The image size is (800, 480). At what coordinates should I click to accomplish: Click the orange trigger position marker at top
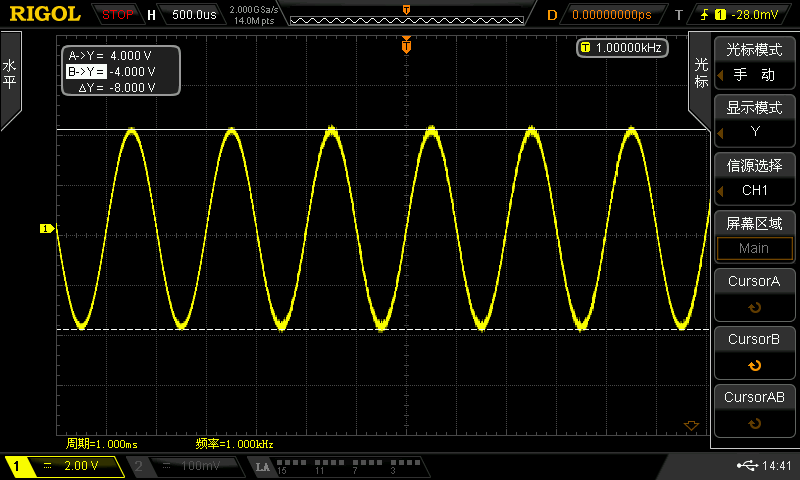[x=406, y=45]
